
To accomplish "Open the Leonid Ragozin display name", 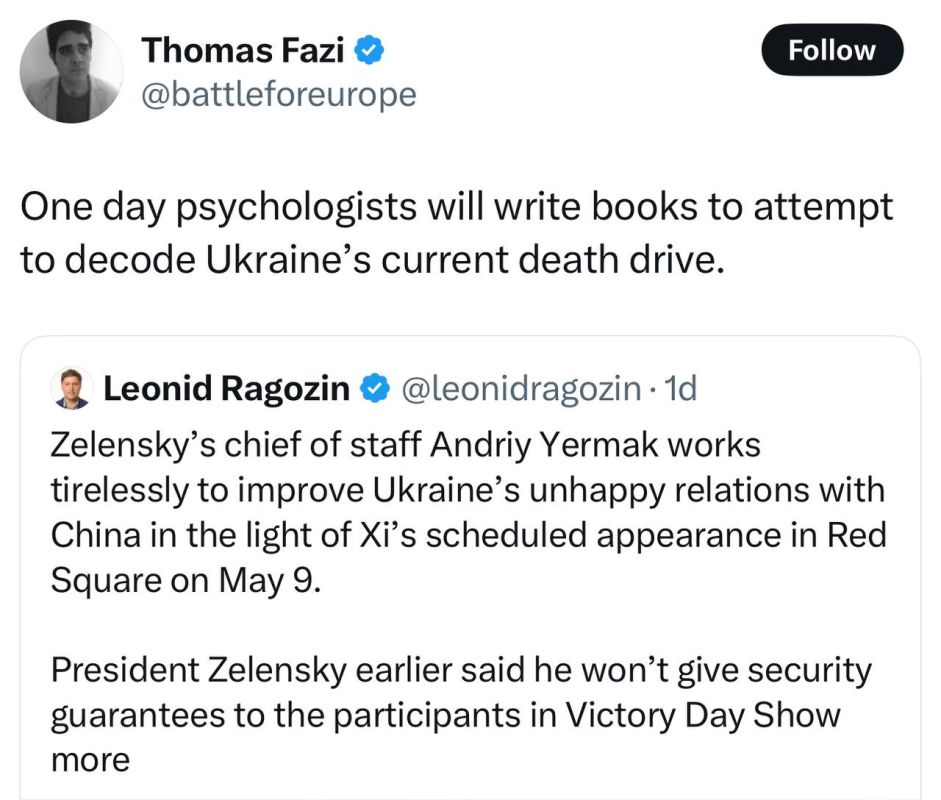I will pyautogui.click(x=227, y=389).
